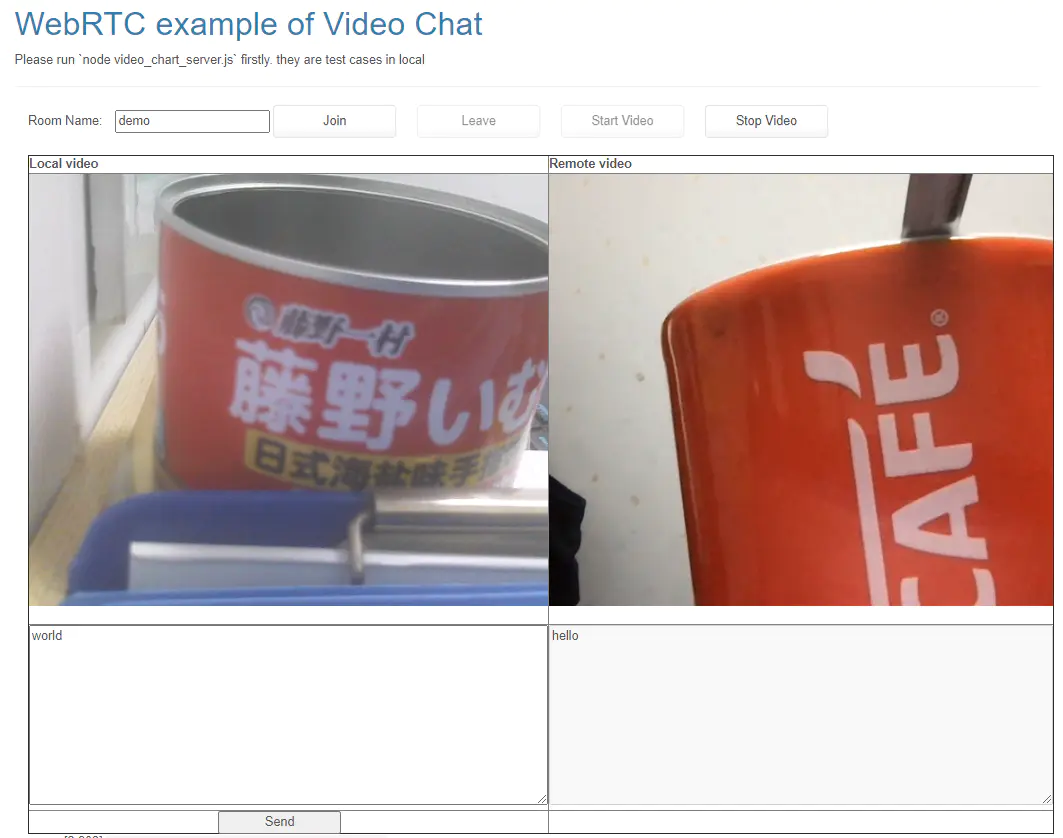This screenshot has width=1063, height=838.
Task: Click the local message textarea containing 'world'
Action: pyautogui.click(x=288, y=715)
